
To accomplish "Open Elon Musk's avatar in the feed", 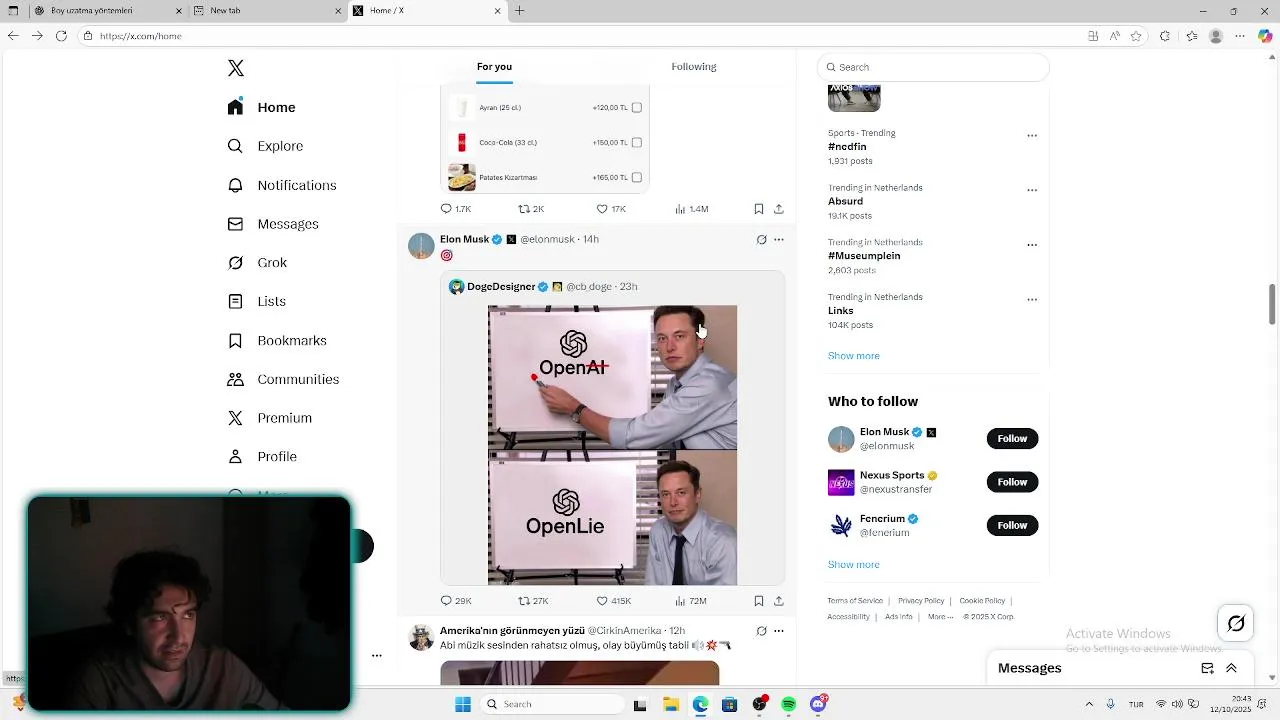I will (x=421, y=246).
